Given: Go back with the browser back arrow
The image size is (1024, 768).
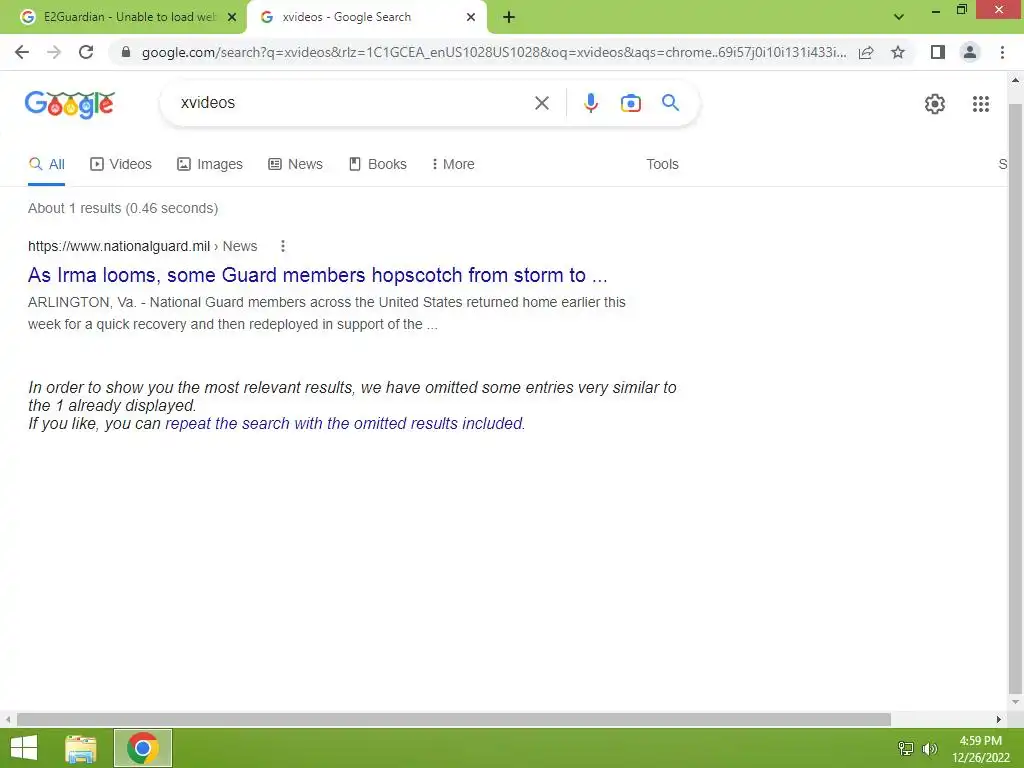Looking at the screenshot, I should pyautogui.click(x=22, y=52).
